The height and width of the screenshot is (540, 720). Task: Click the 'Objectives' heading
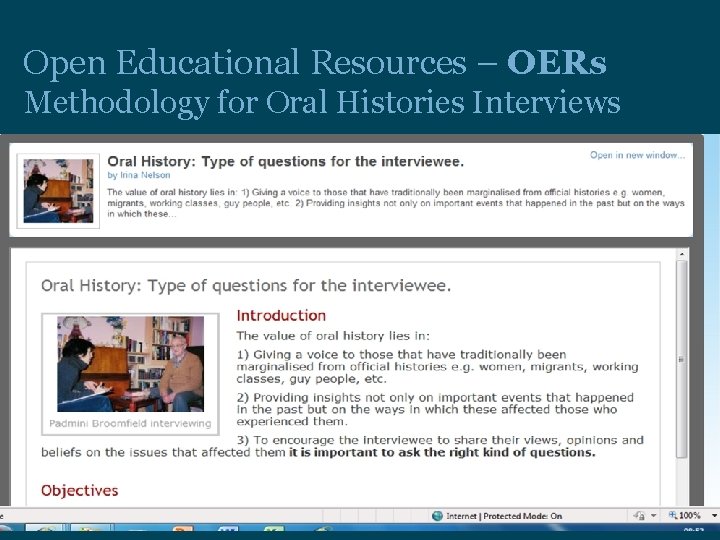(x=79, y=490)
